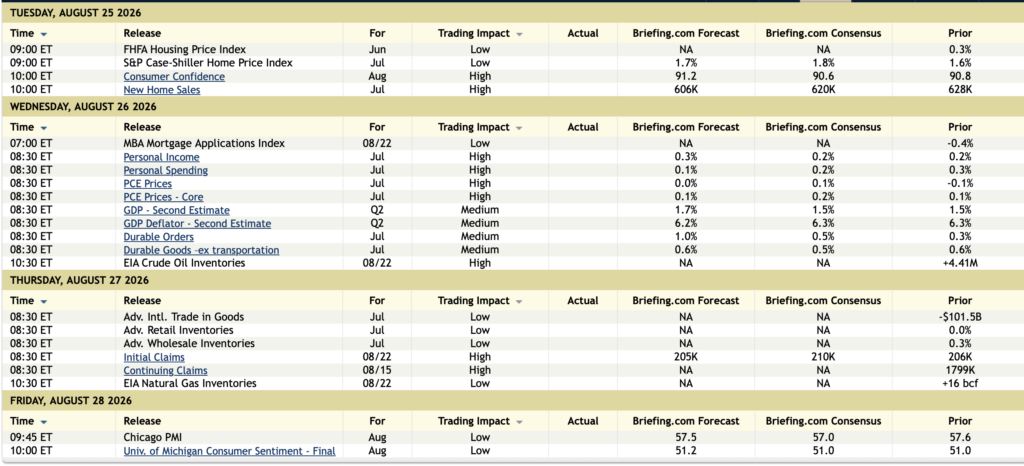Click the Time sort arrow under Thursday, August 27

pos(44,302)
